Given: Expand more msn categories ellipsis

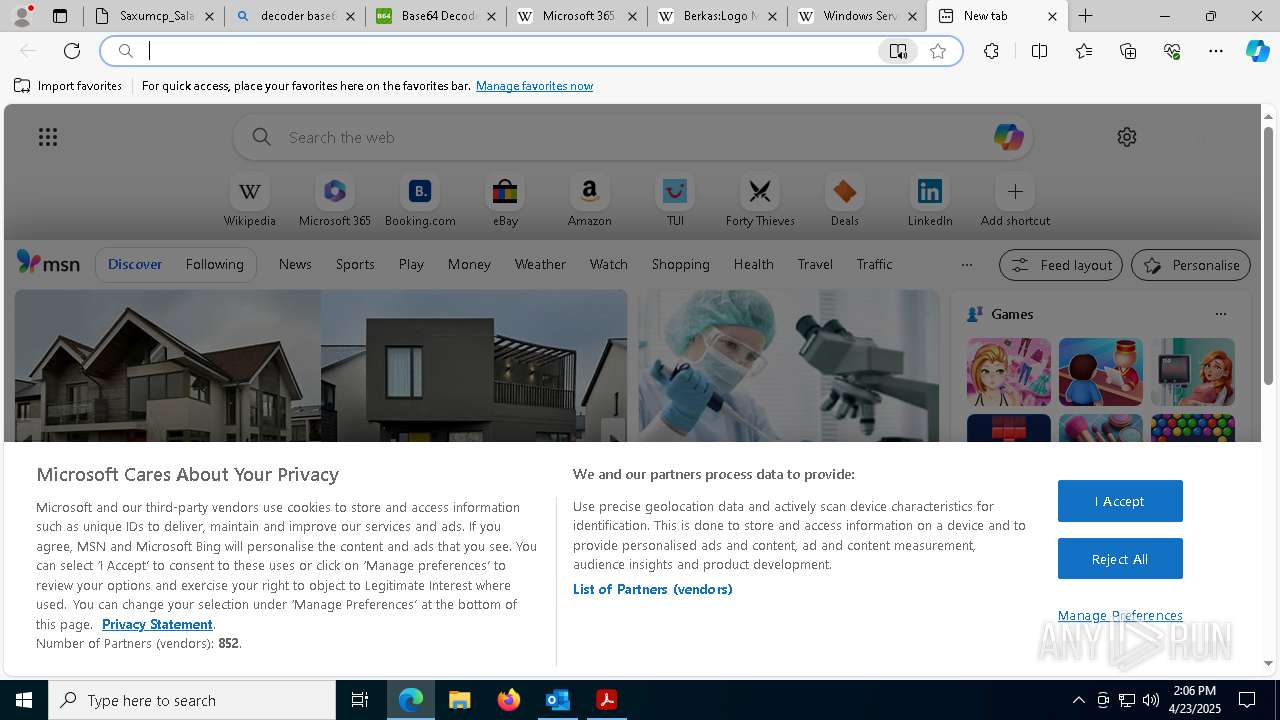Looking at the screenshot, I should click(x=966, y=264).
